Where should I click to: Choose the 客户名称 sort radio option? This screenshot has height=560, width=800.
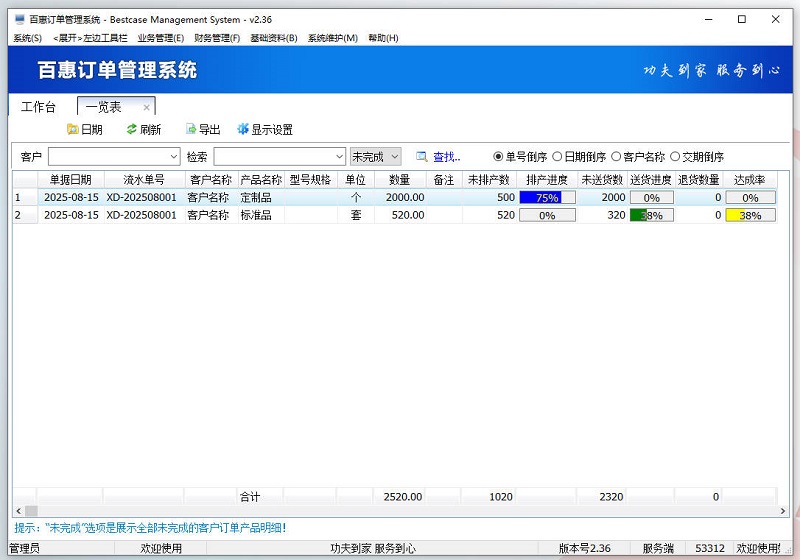[x=616, y=157]
